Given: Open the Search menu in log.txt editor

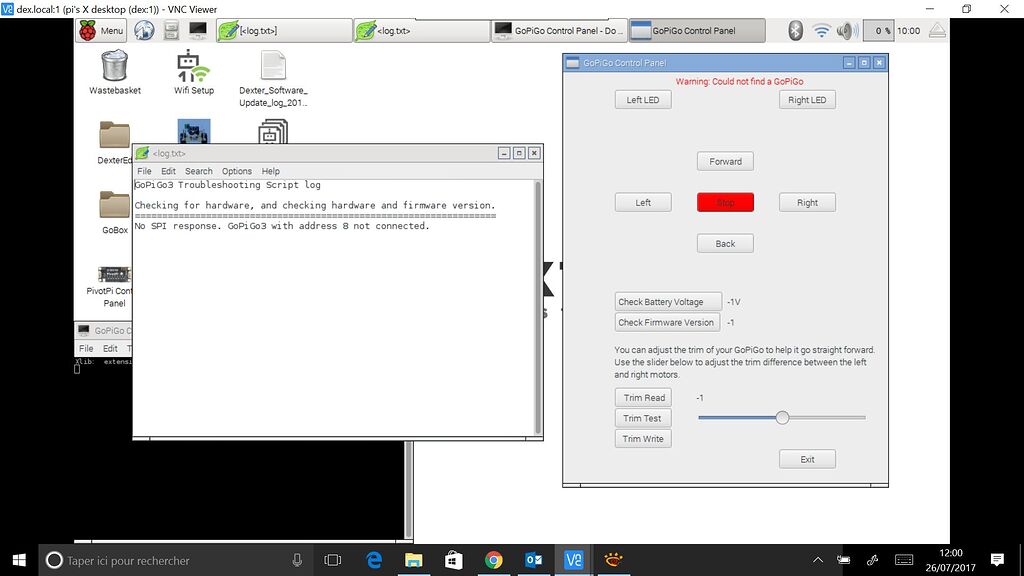Looking at the screenshot, I should coord(199,171).
